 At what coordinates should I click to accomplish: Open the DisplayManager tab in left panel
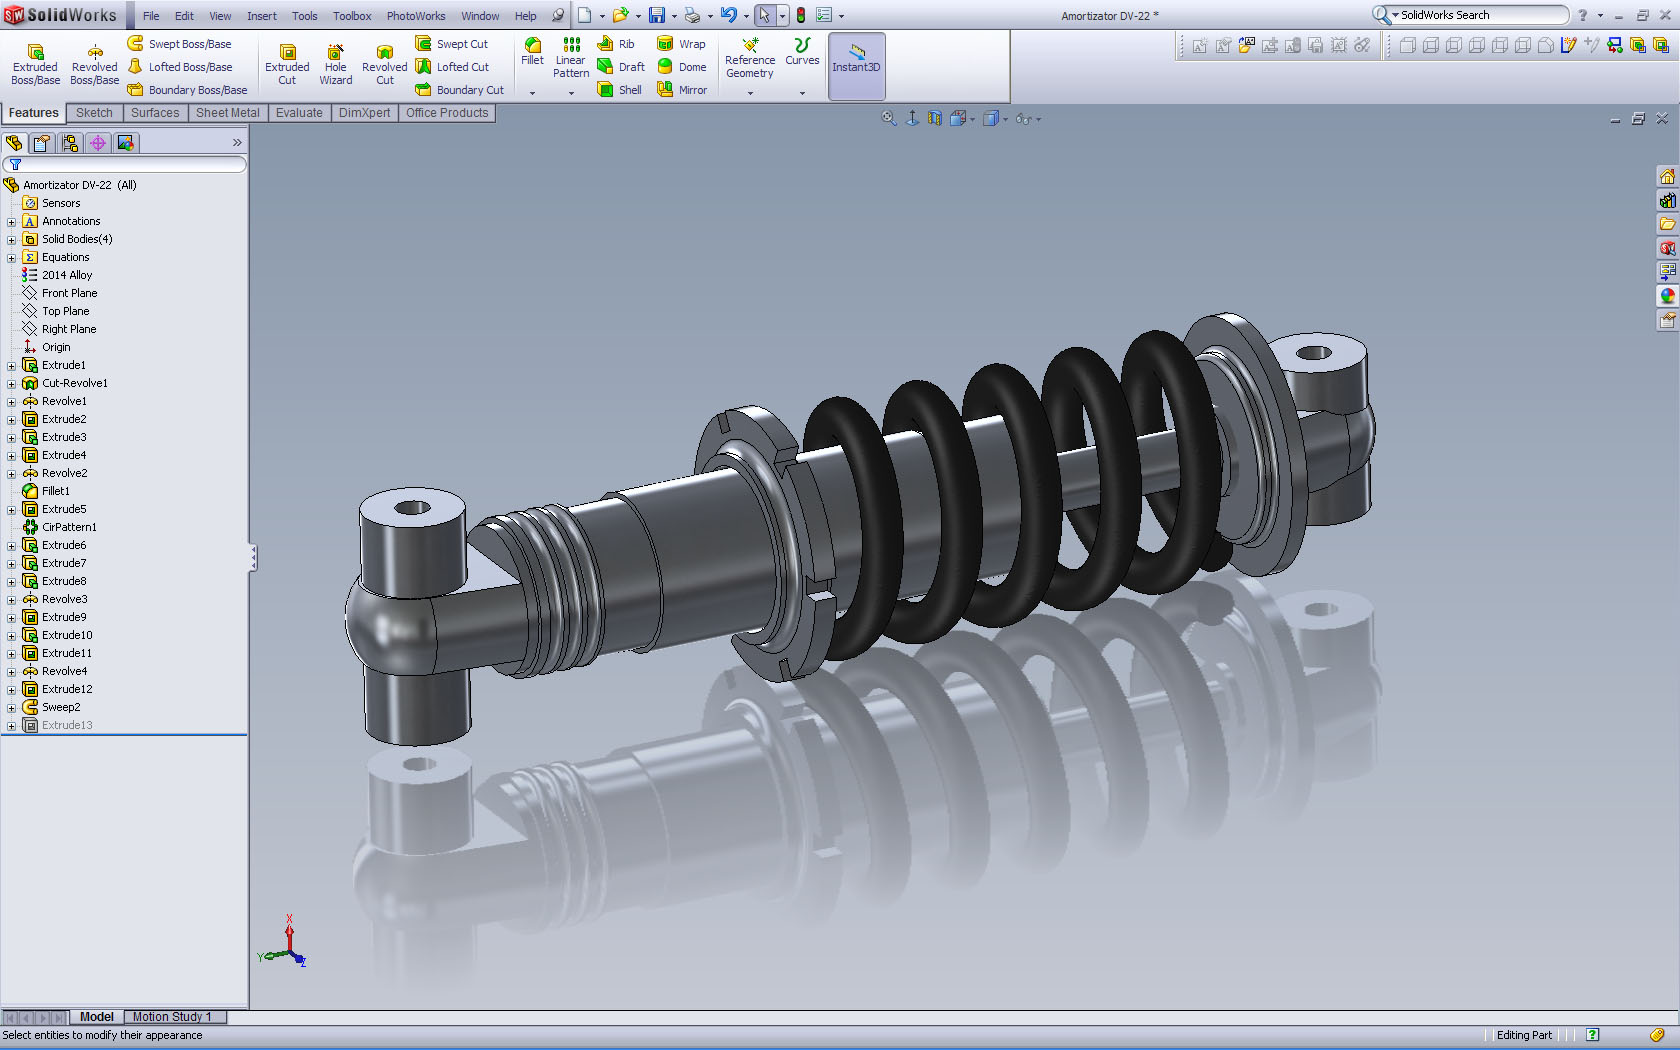click(126, 143)
